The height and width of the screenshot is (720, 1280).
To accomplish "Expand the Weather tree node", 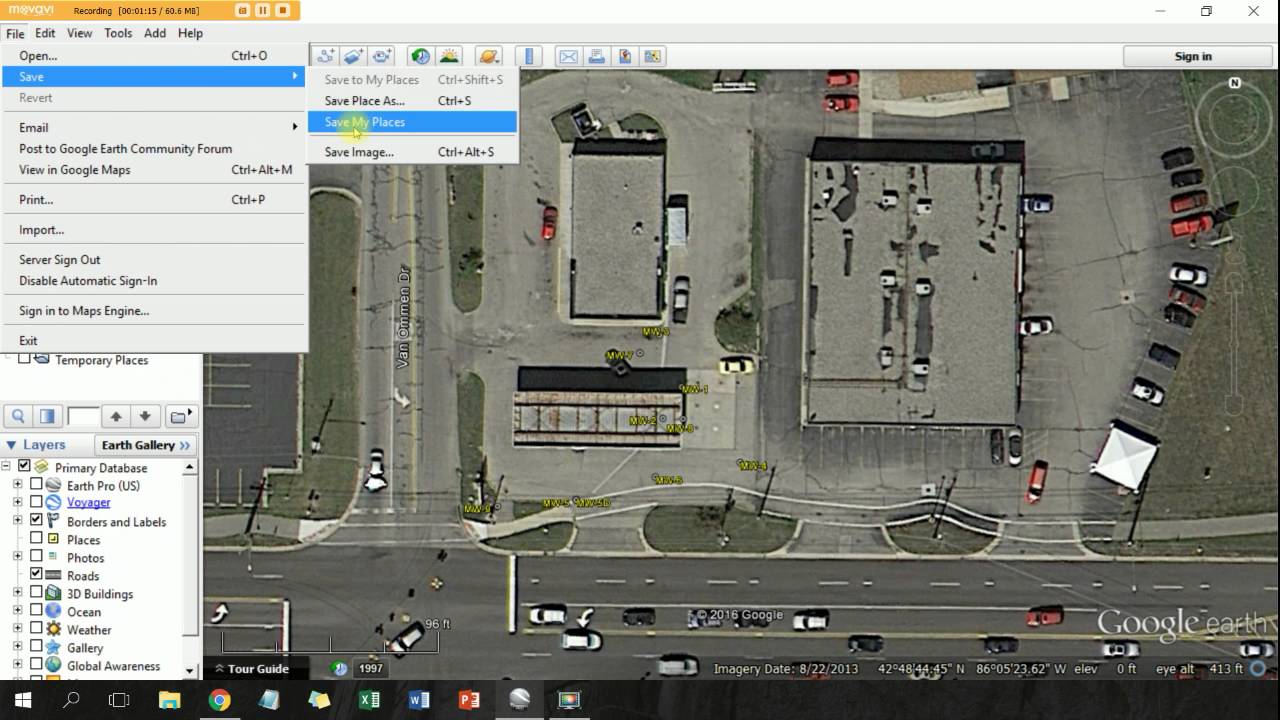I will click(x=17, y=628).
